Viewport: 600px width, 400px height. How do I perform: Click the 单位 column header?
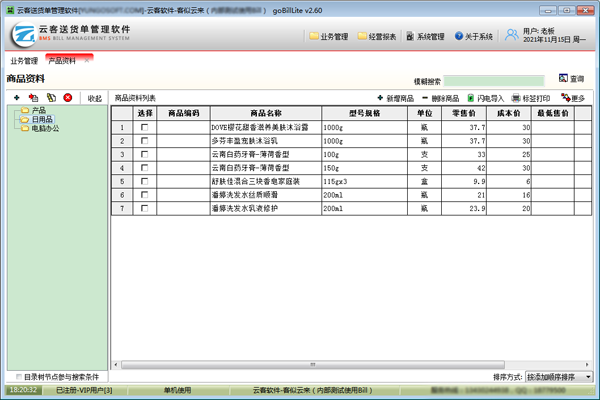(424, 113)
